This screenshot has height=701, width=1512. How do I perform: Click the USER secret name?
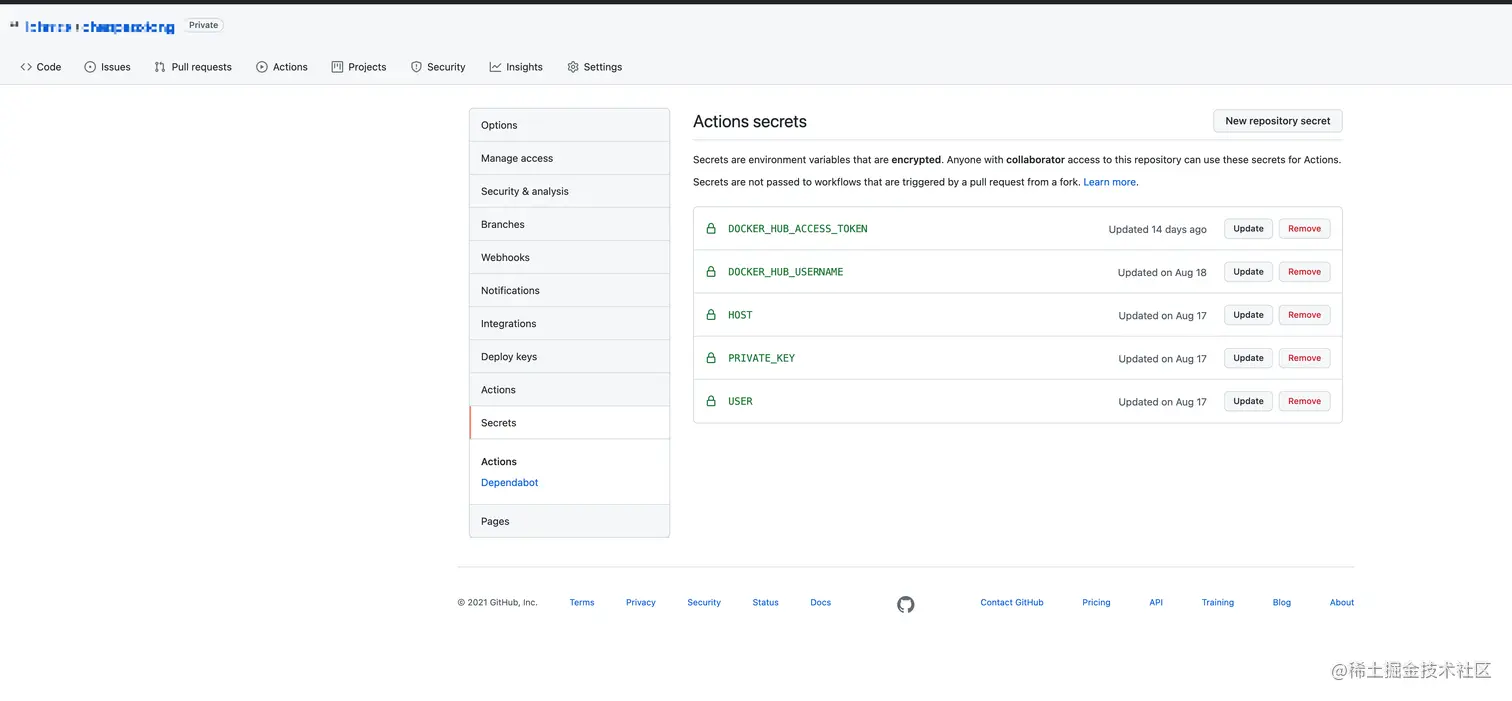click(x=740, y=401)
